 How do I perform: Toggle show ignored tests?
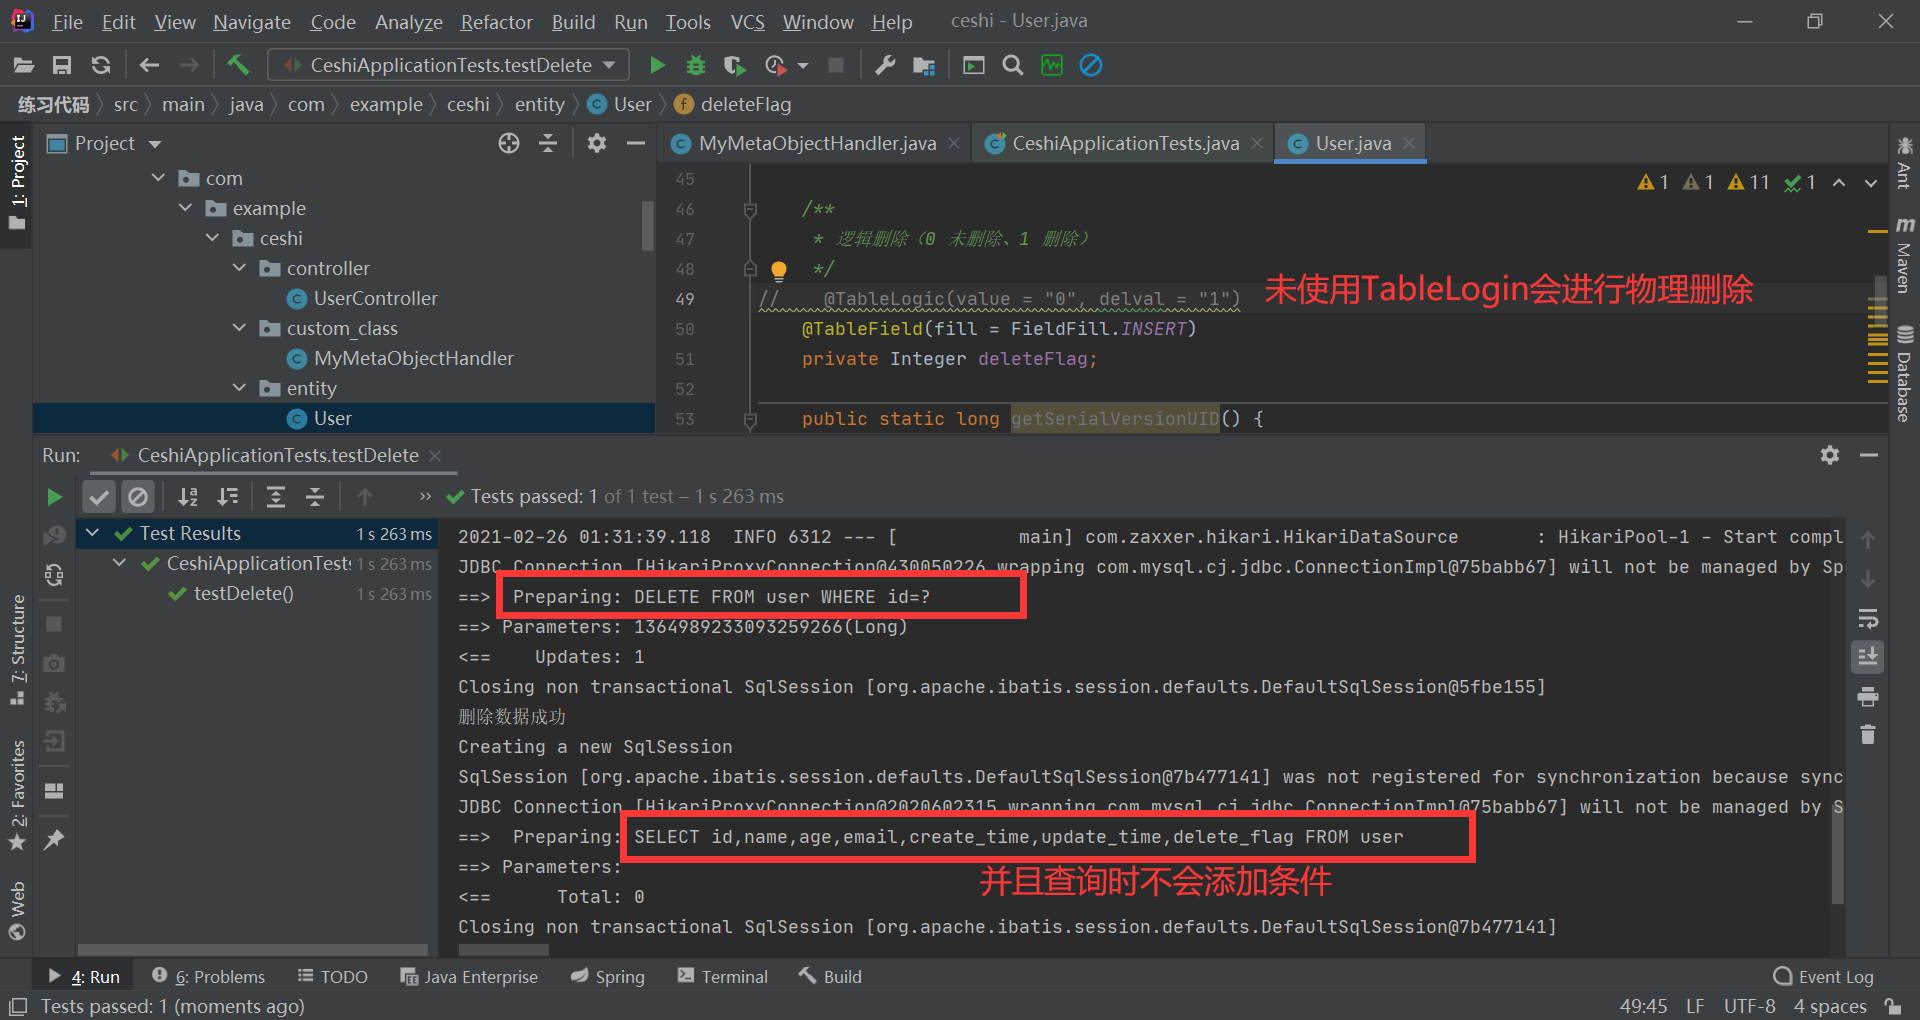138,497
